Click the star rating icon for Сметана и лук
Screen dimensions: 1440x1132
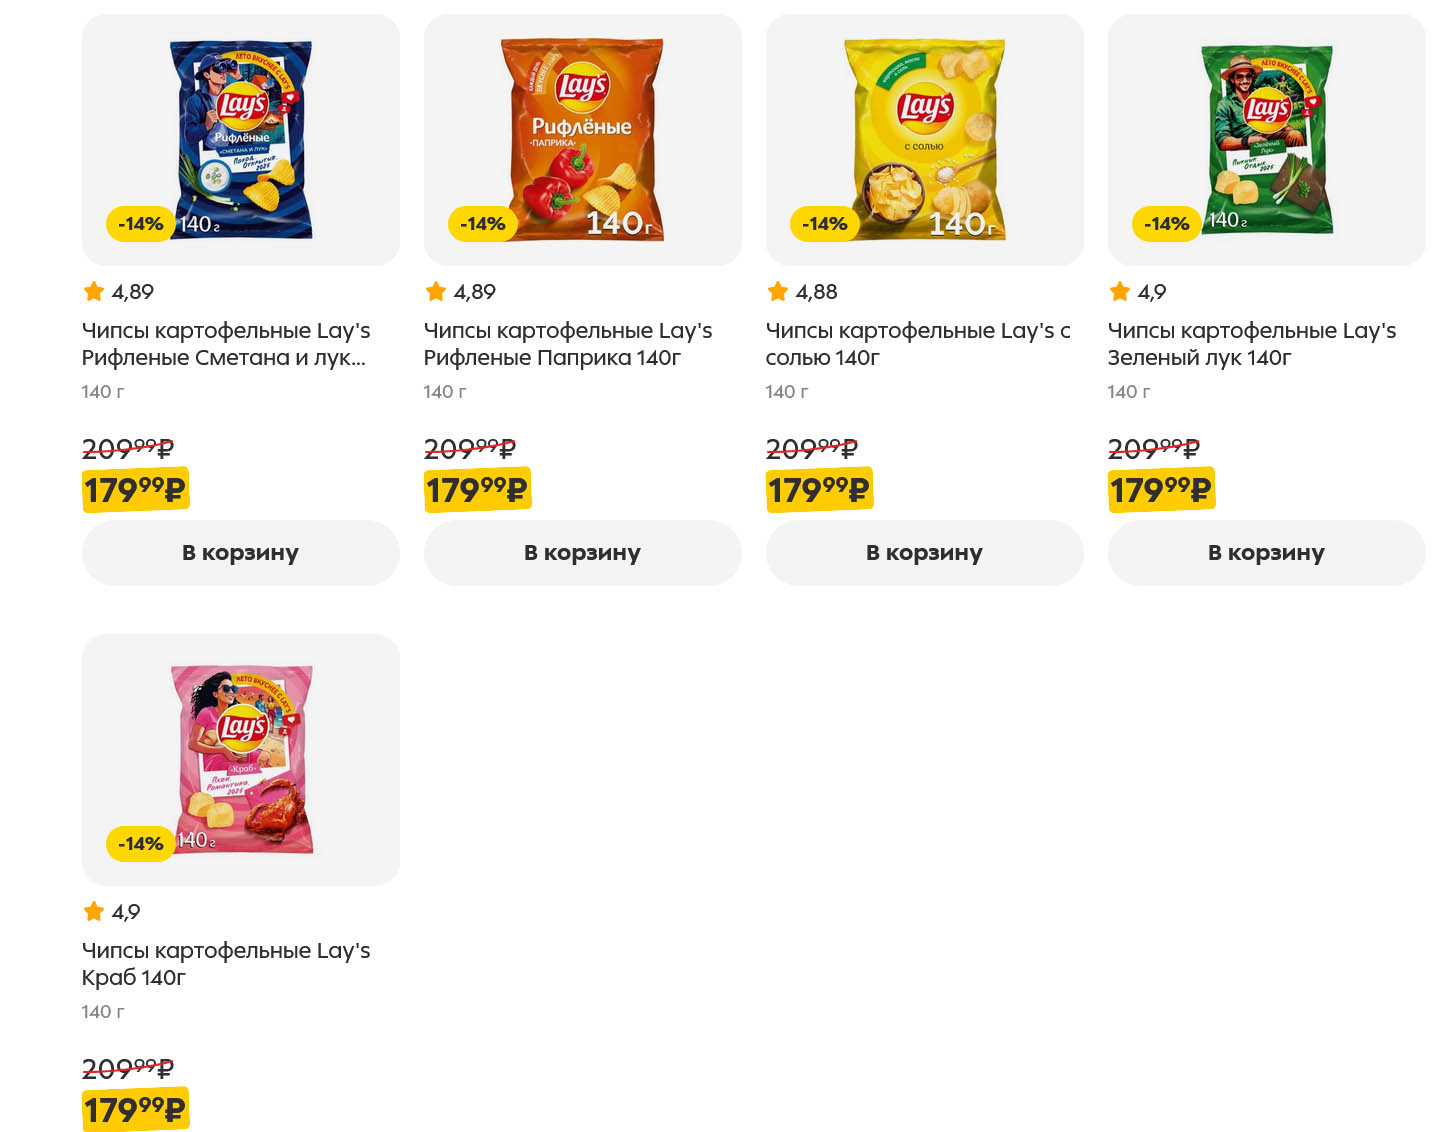pyautogui.click(x=94, y=291)
